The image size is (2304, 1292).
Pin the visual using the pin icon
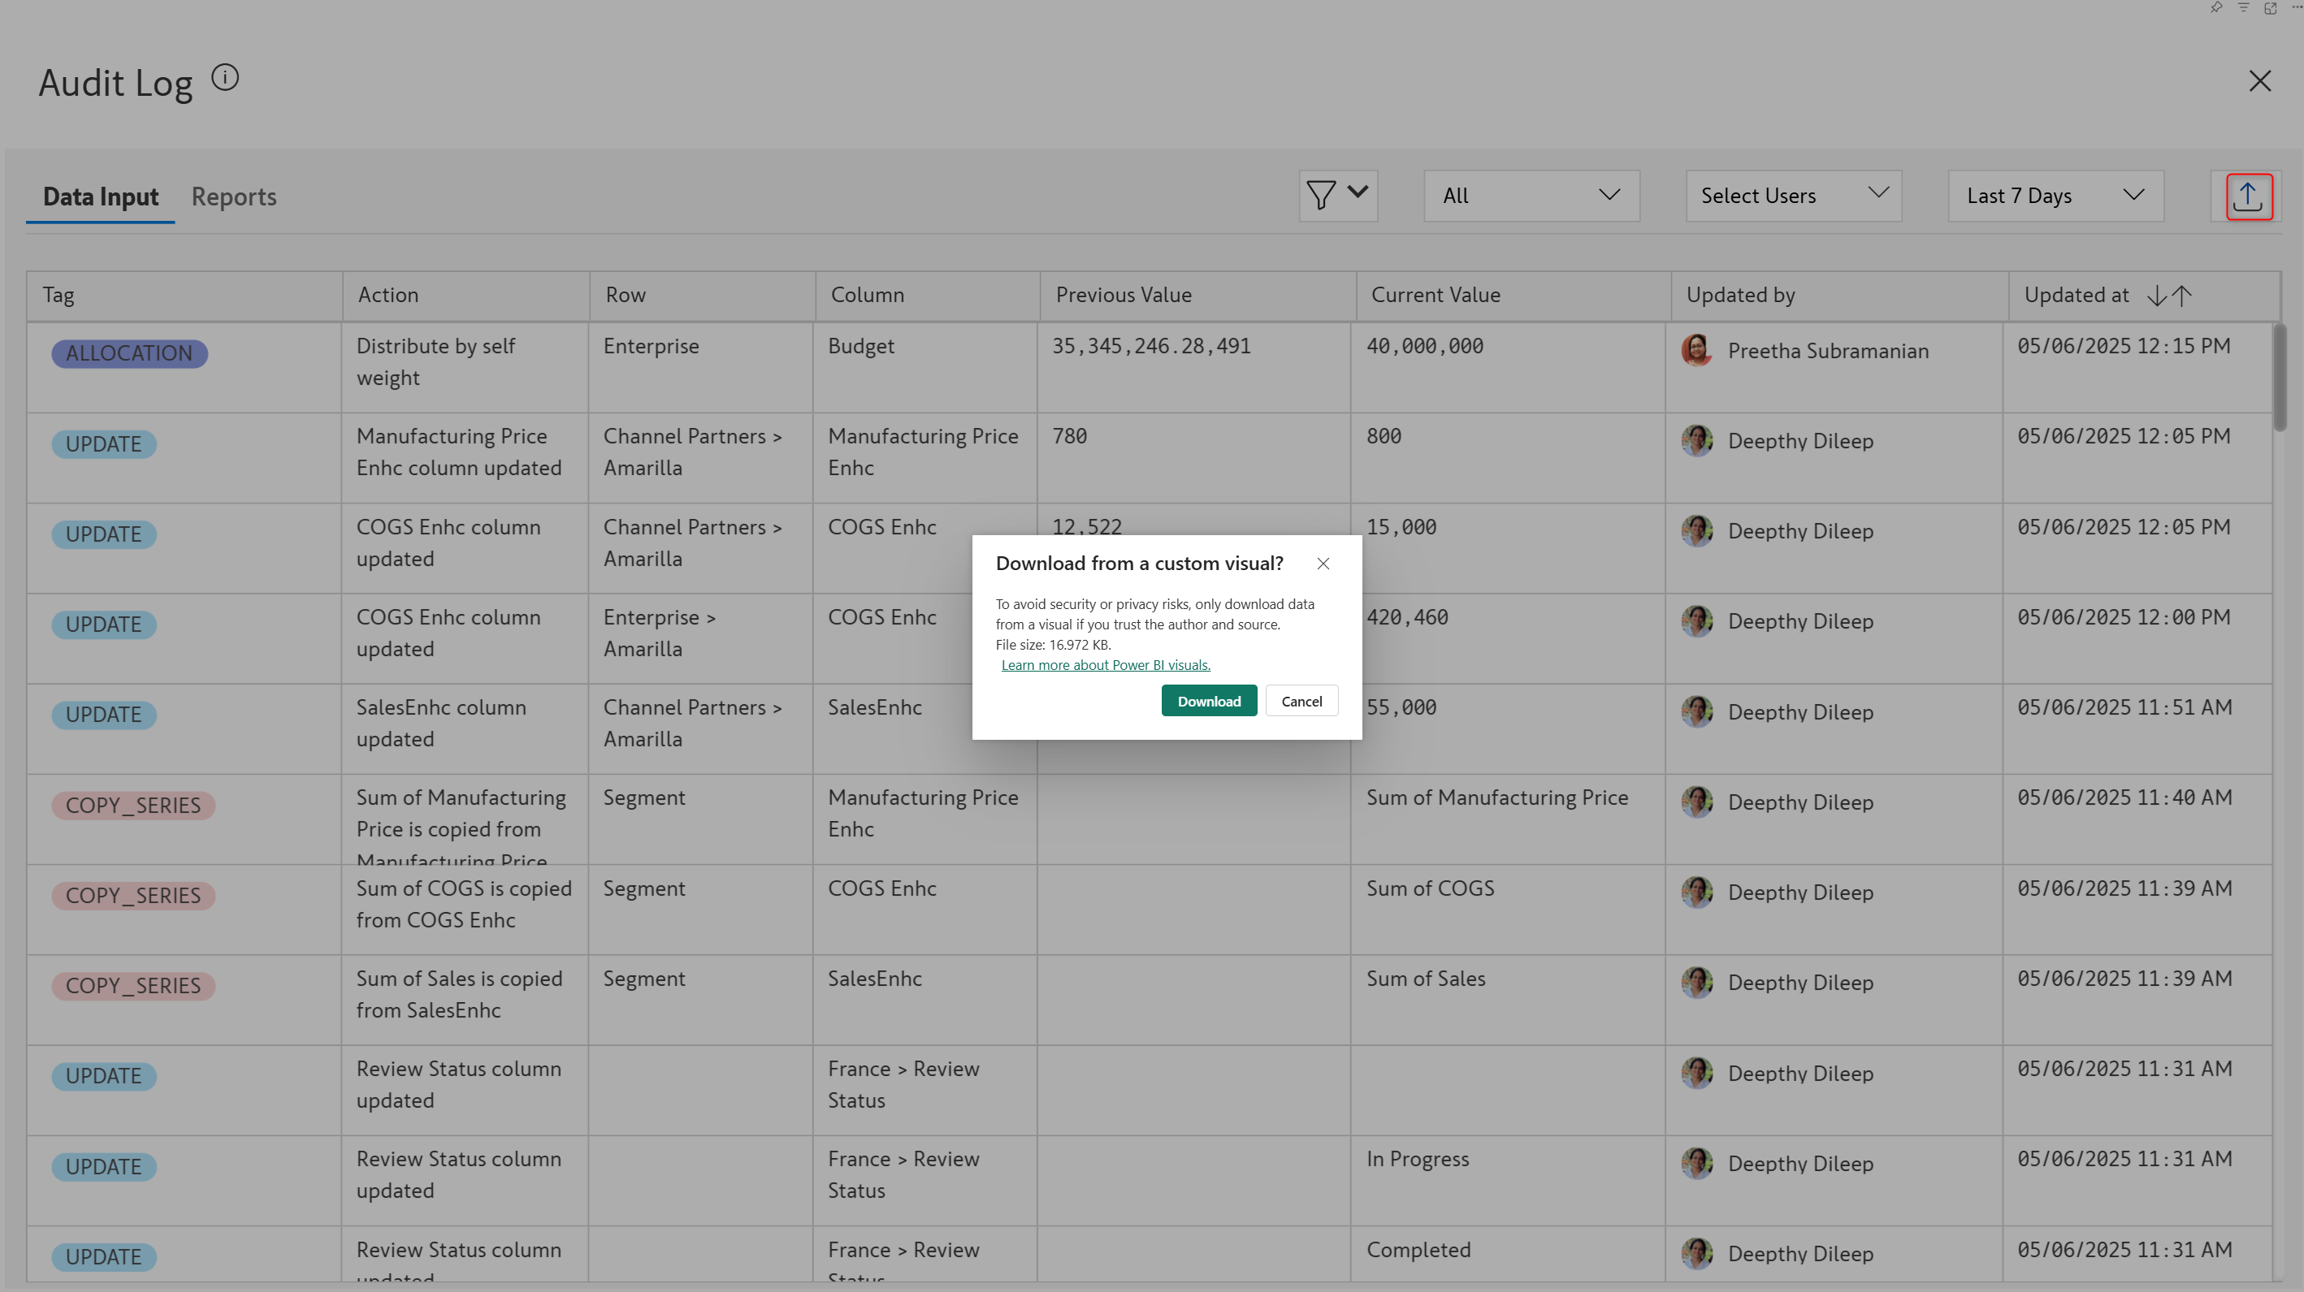point(2216,8)
